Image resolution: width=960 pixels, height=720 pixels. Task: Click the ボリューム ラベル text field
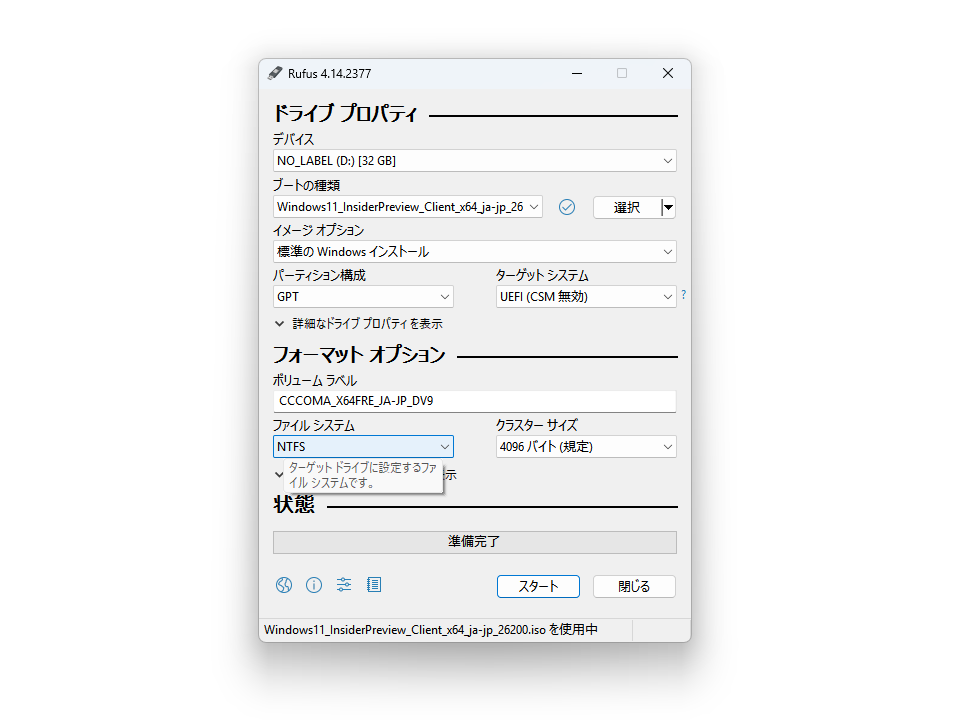[474, 401]
